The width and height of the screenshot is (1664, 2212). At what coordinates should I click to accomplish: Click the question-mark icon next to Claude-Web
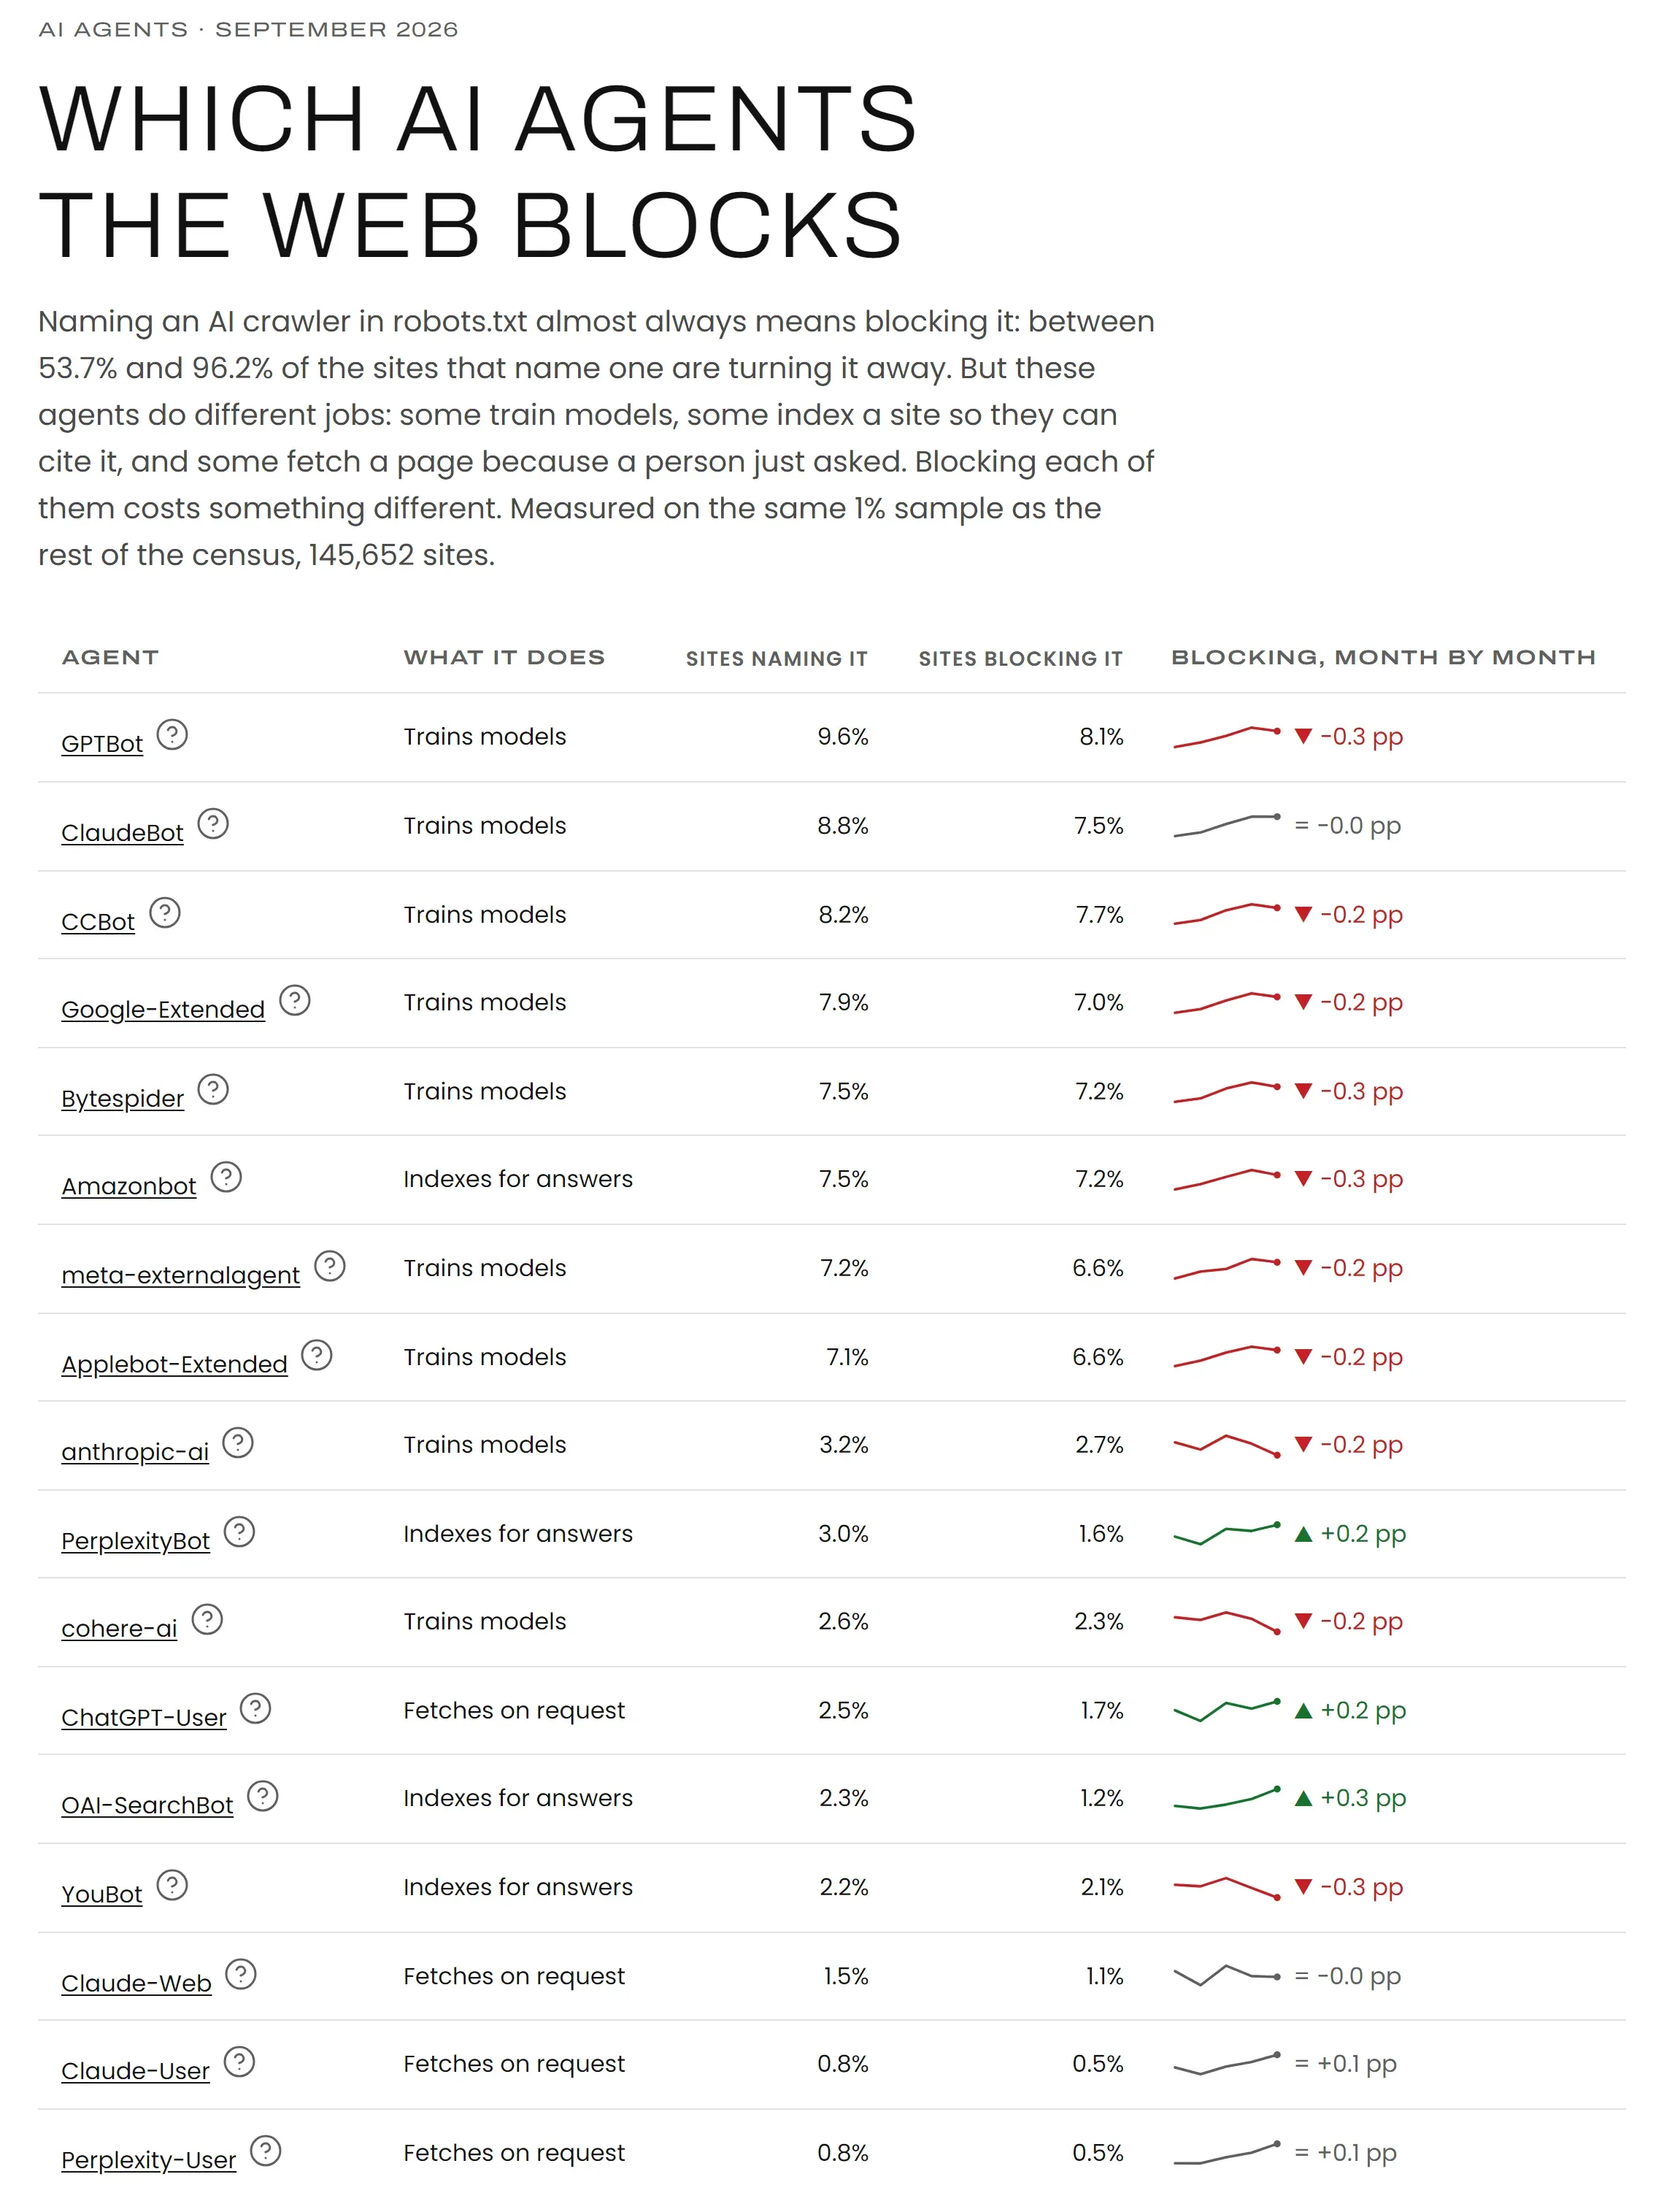[241, 1974]
